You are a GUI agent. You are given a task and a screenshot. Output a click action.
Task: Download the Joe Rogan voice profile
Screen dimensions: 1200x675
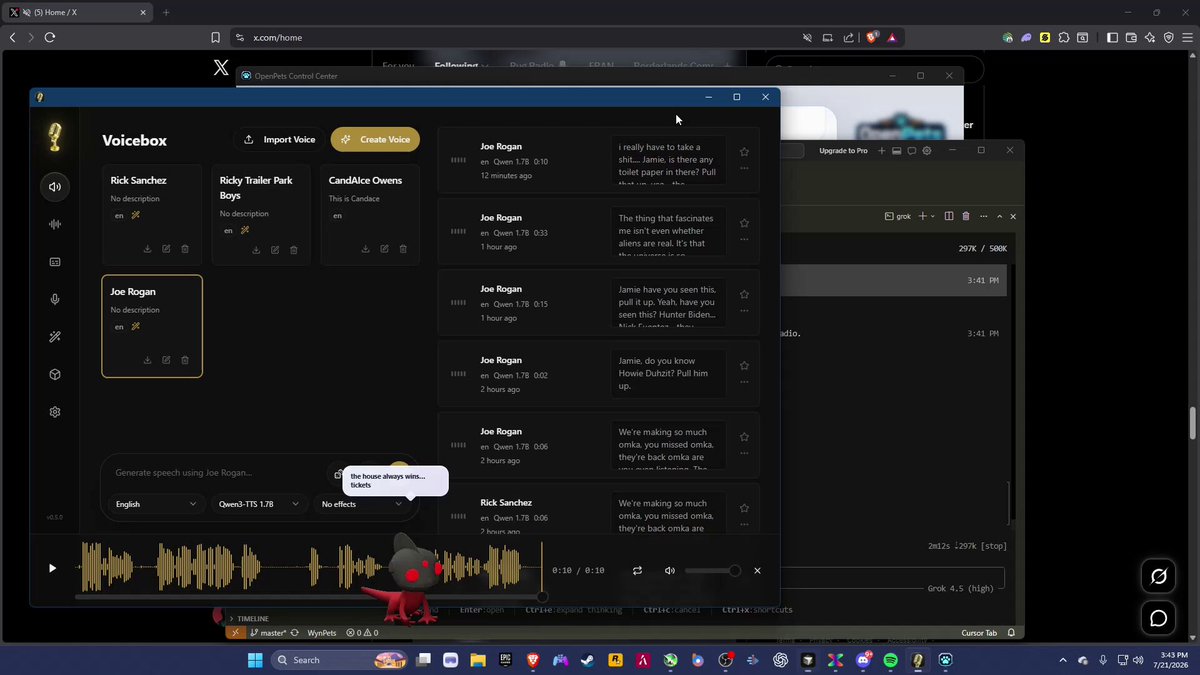(x=147, y=360)
